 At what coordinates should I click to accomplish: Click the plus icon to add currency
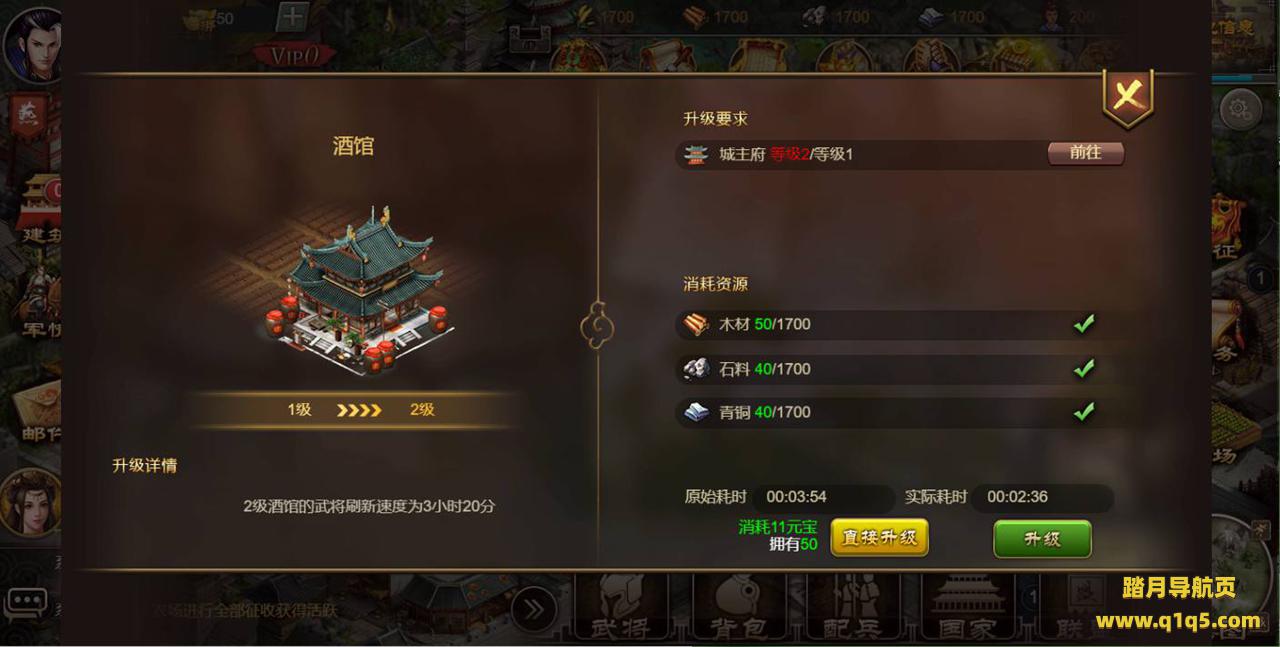(291, 17)
